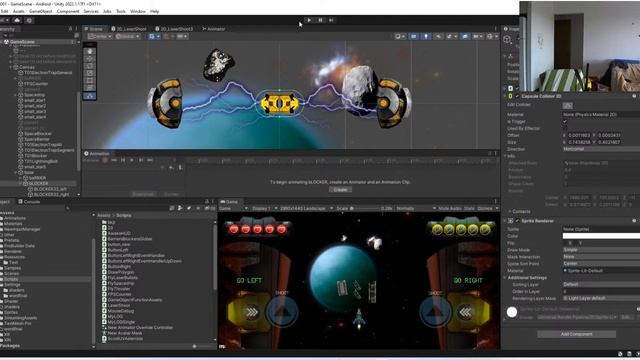
Task: Select the Rotate tool in Scene toolbar
Action: click(x=90, y=66)
